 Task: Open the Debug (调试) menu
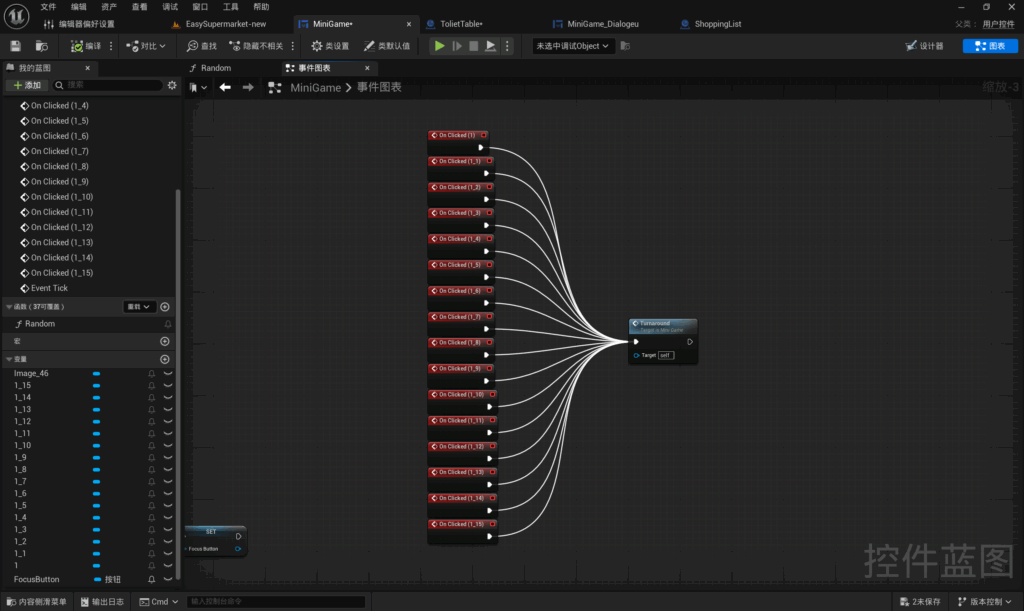170,7
